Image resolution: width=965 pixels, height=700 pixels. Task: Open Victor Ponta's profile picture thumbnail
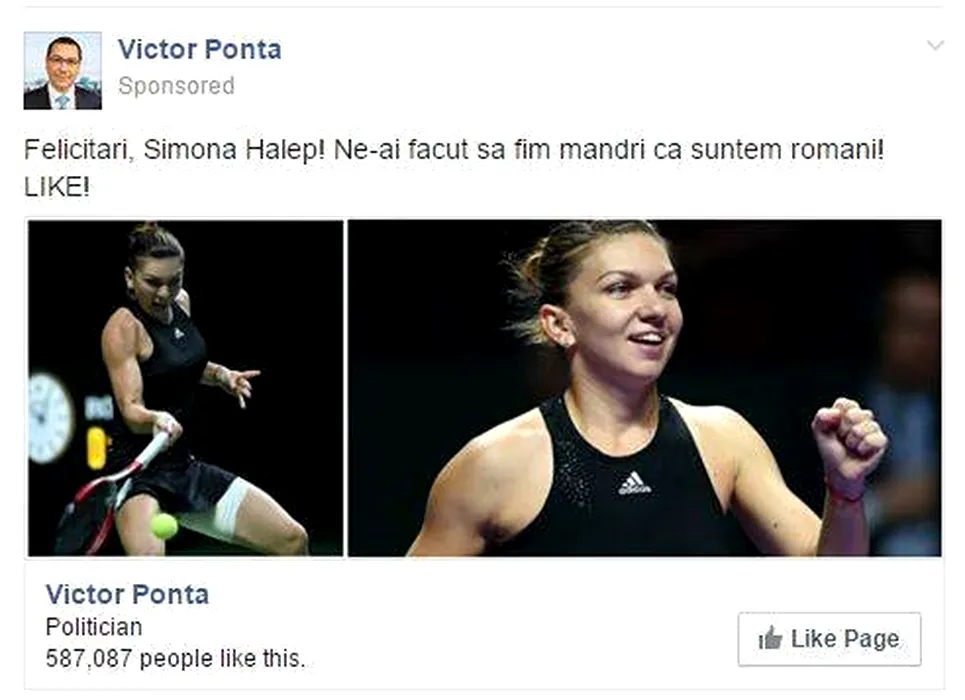[x=62, y=70]
